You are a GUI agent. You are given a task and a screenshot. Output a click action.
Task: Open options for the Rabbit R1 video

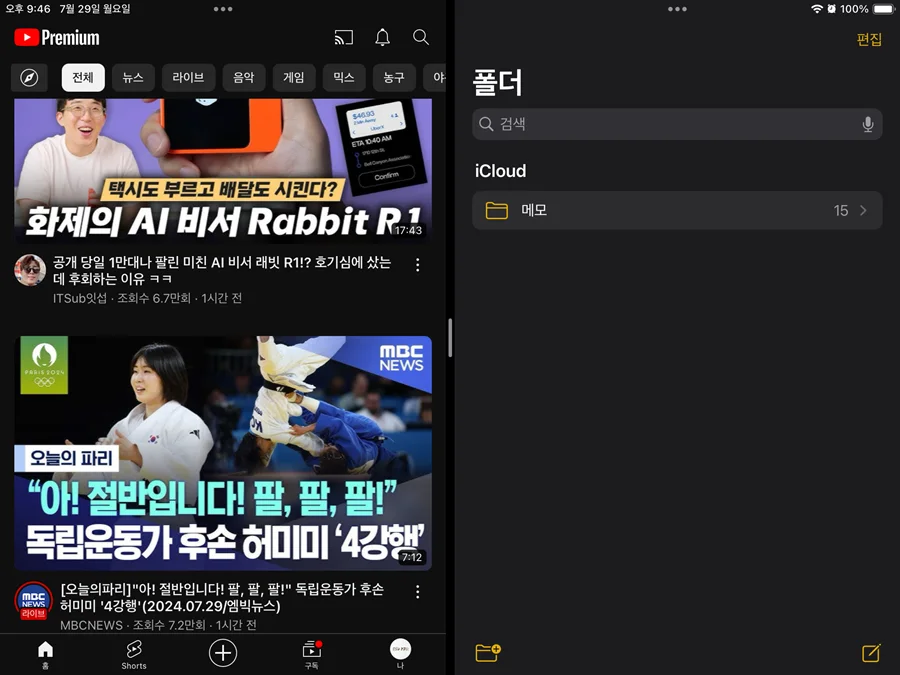[417, 264]
